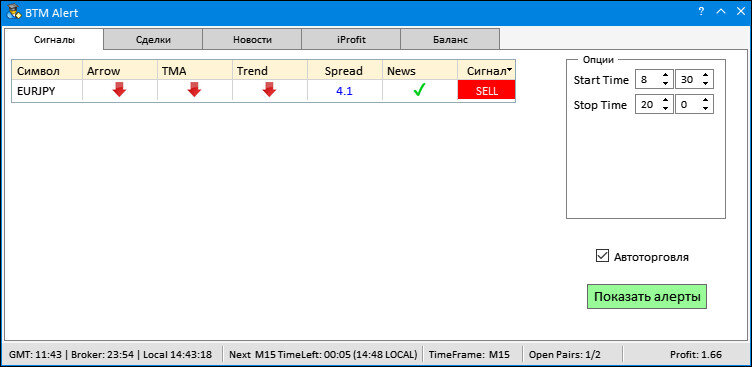Screen dimensions: 752x367
Task: Open the help question mark in title bar
Action: coord(701,12)
